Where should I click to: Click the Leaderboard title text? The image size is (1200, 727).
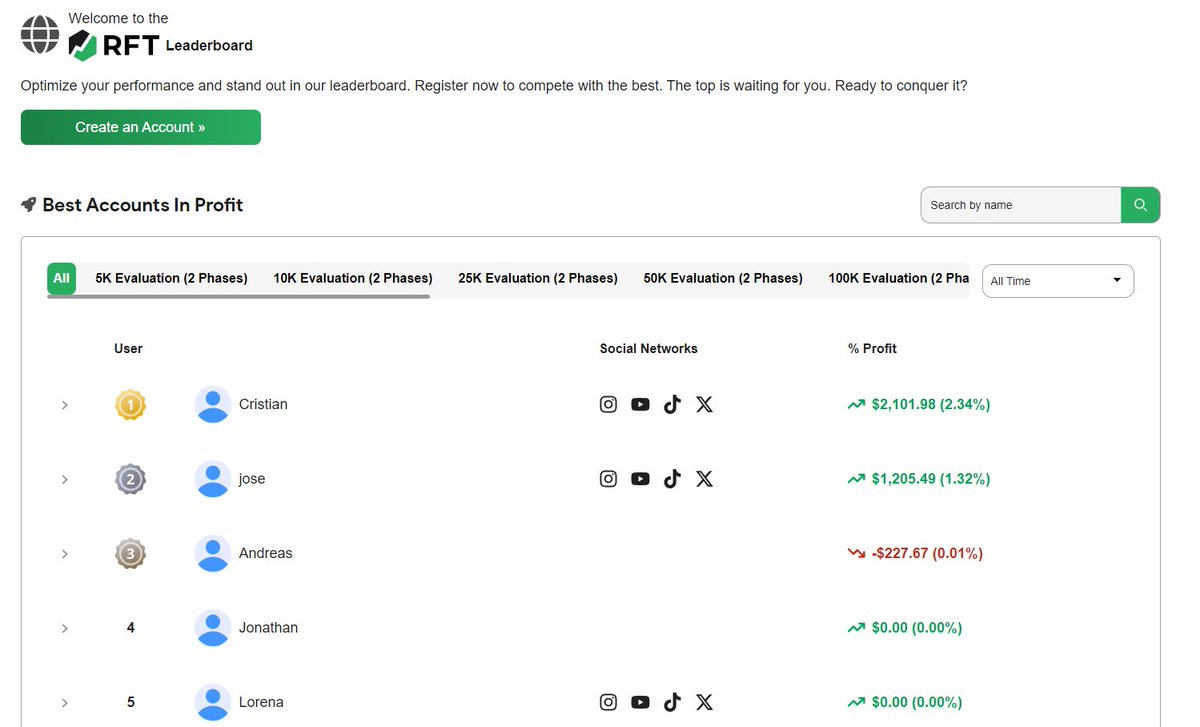[209, 45]
